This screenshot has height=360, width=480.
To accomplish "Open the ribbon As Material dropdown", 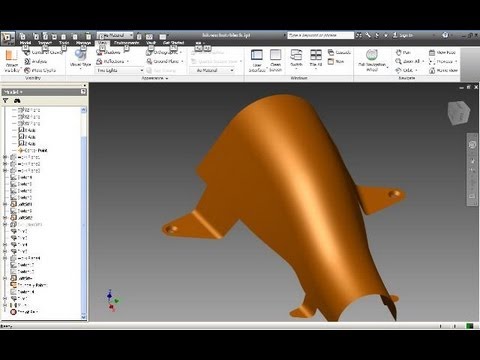I will pyautogui.click(x=212, y=70).
